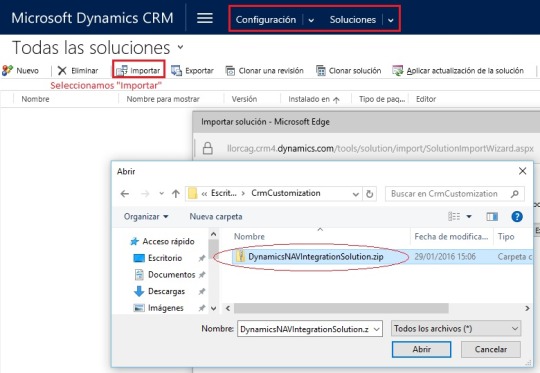Click the Escrit... breadcrumb segment
Screen dimensions: 540x373
(x=224, y=193)
